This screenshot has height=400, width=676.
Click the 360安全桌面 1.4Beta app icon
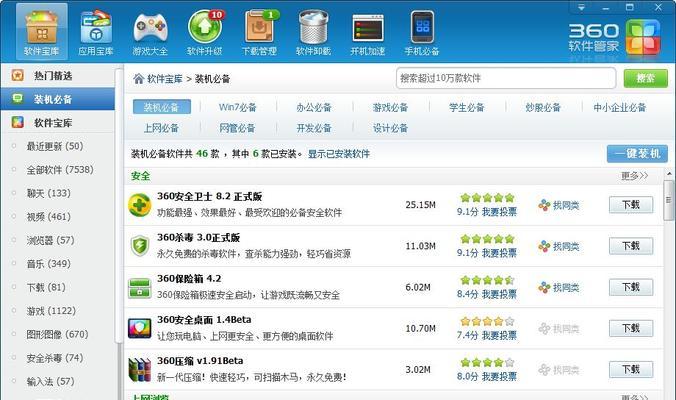pos(140,328)
